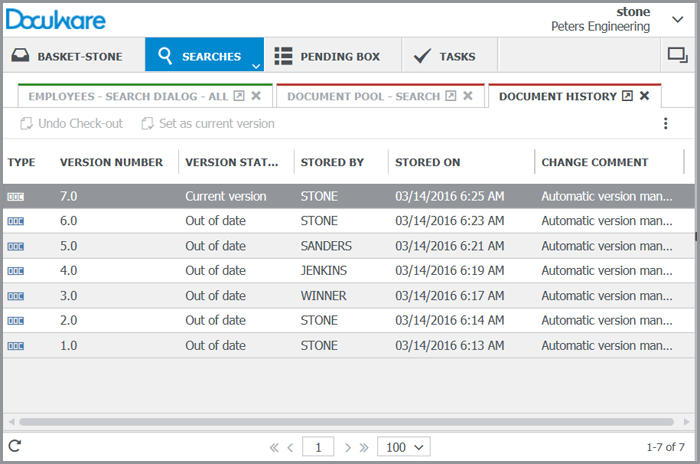This screenshot has width=700, height=464.
Task: Click the next page arrow
Action: 348,447
